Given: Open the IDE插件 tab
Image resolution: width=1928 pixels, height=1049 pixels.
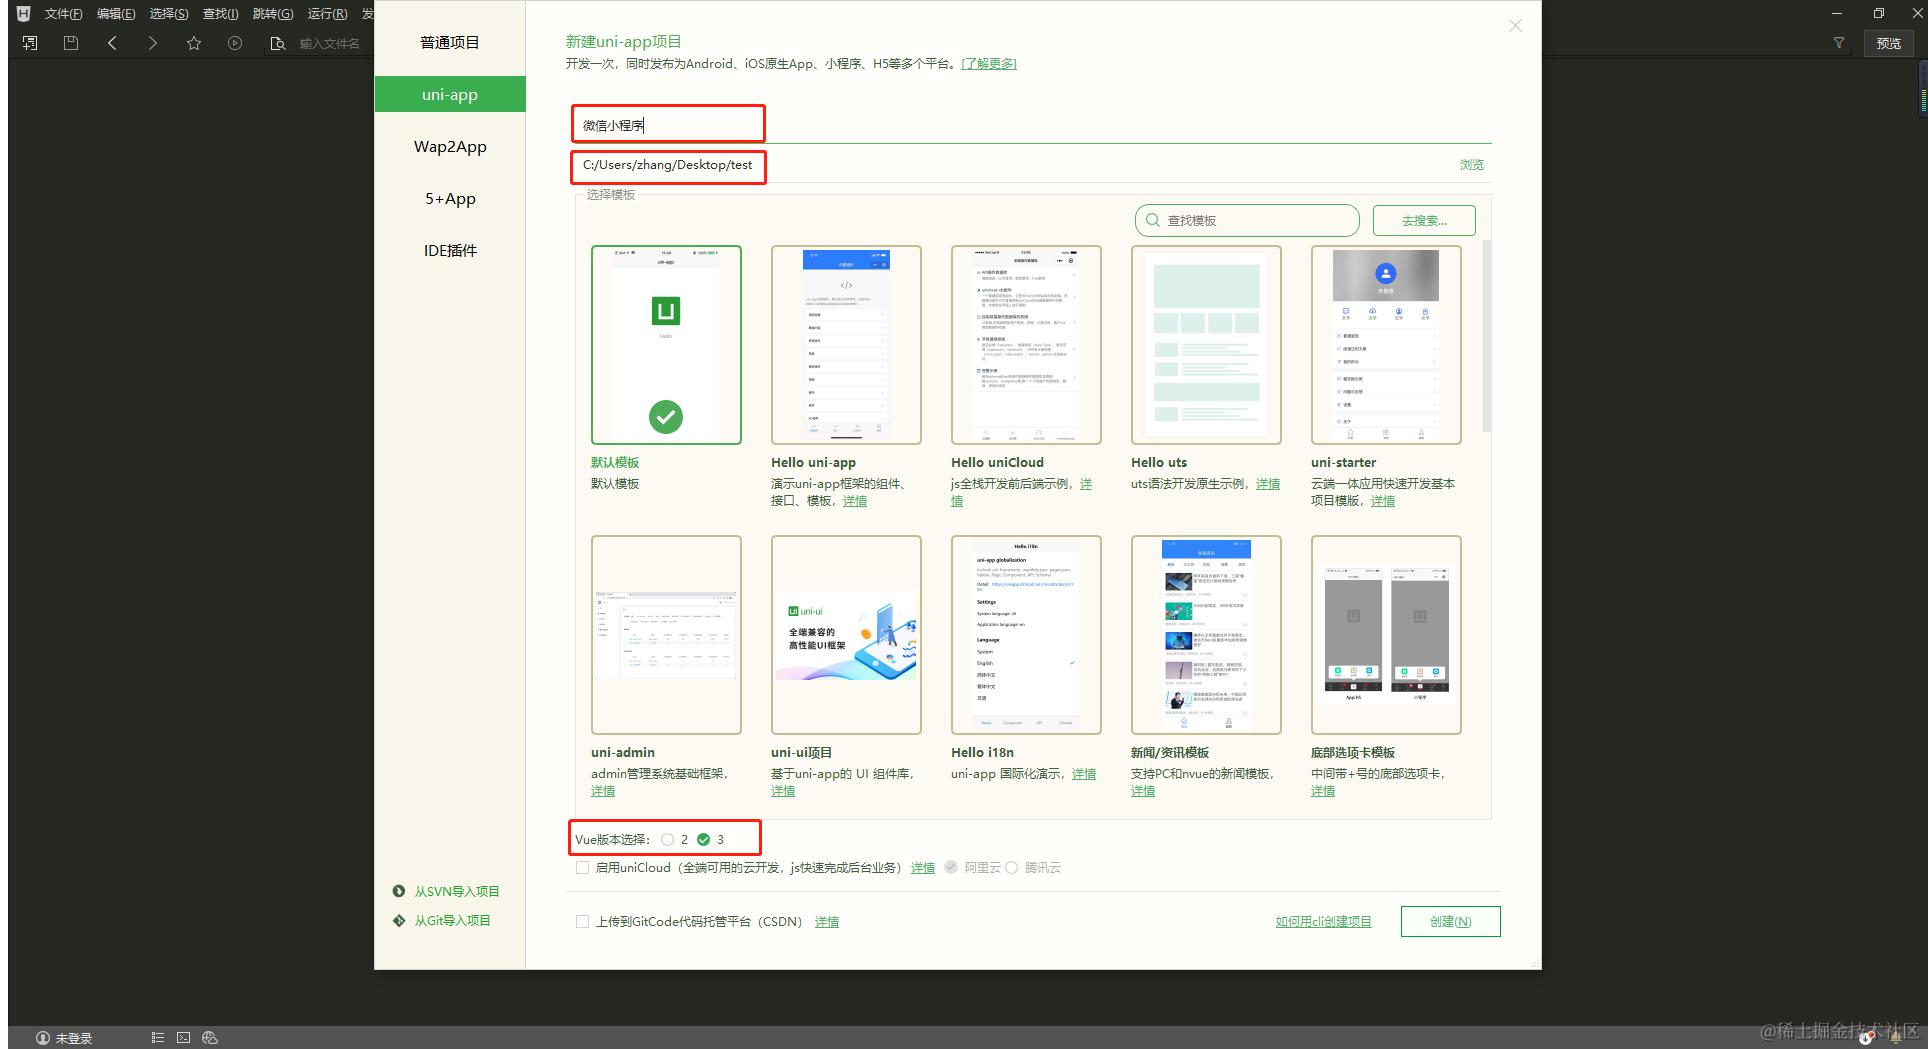Looking at the screenshot, I should tap(450, 250).
